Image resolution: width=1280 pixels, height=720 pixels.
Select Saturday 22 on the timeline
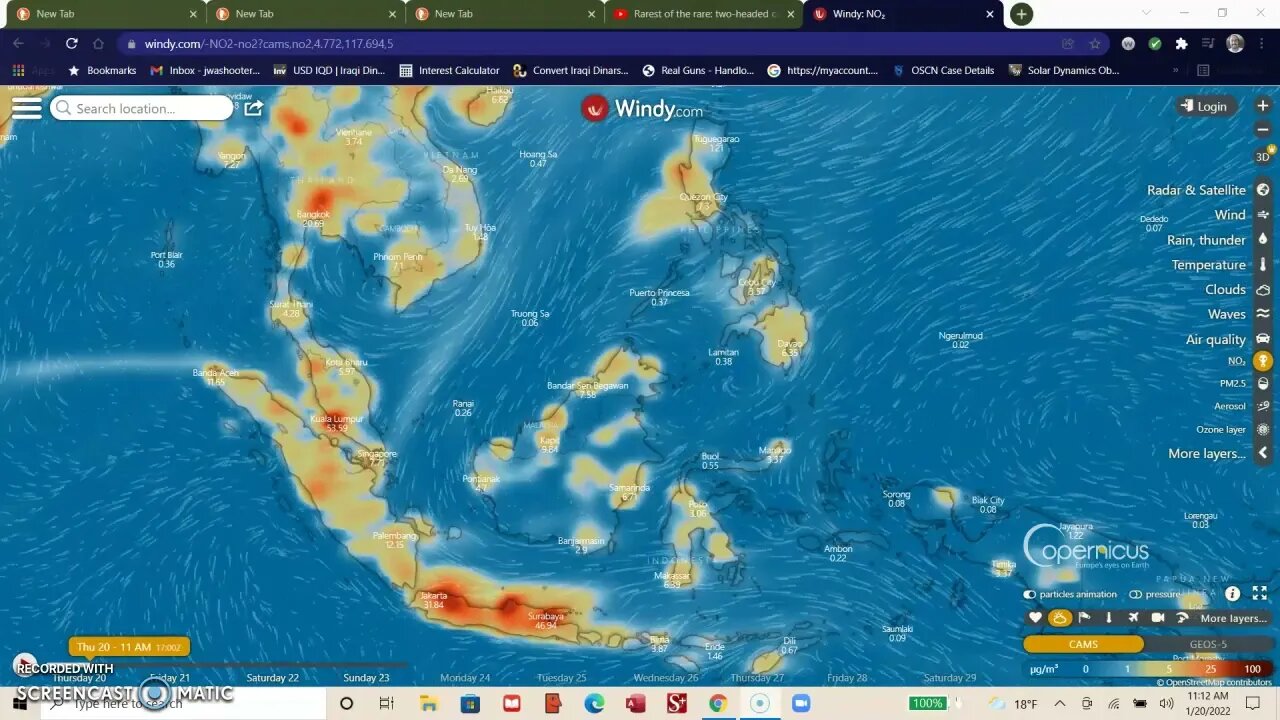272,678
